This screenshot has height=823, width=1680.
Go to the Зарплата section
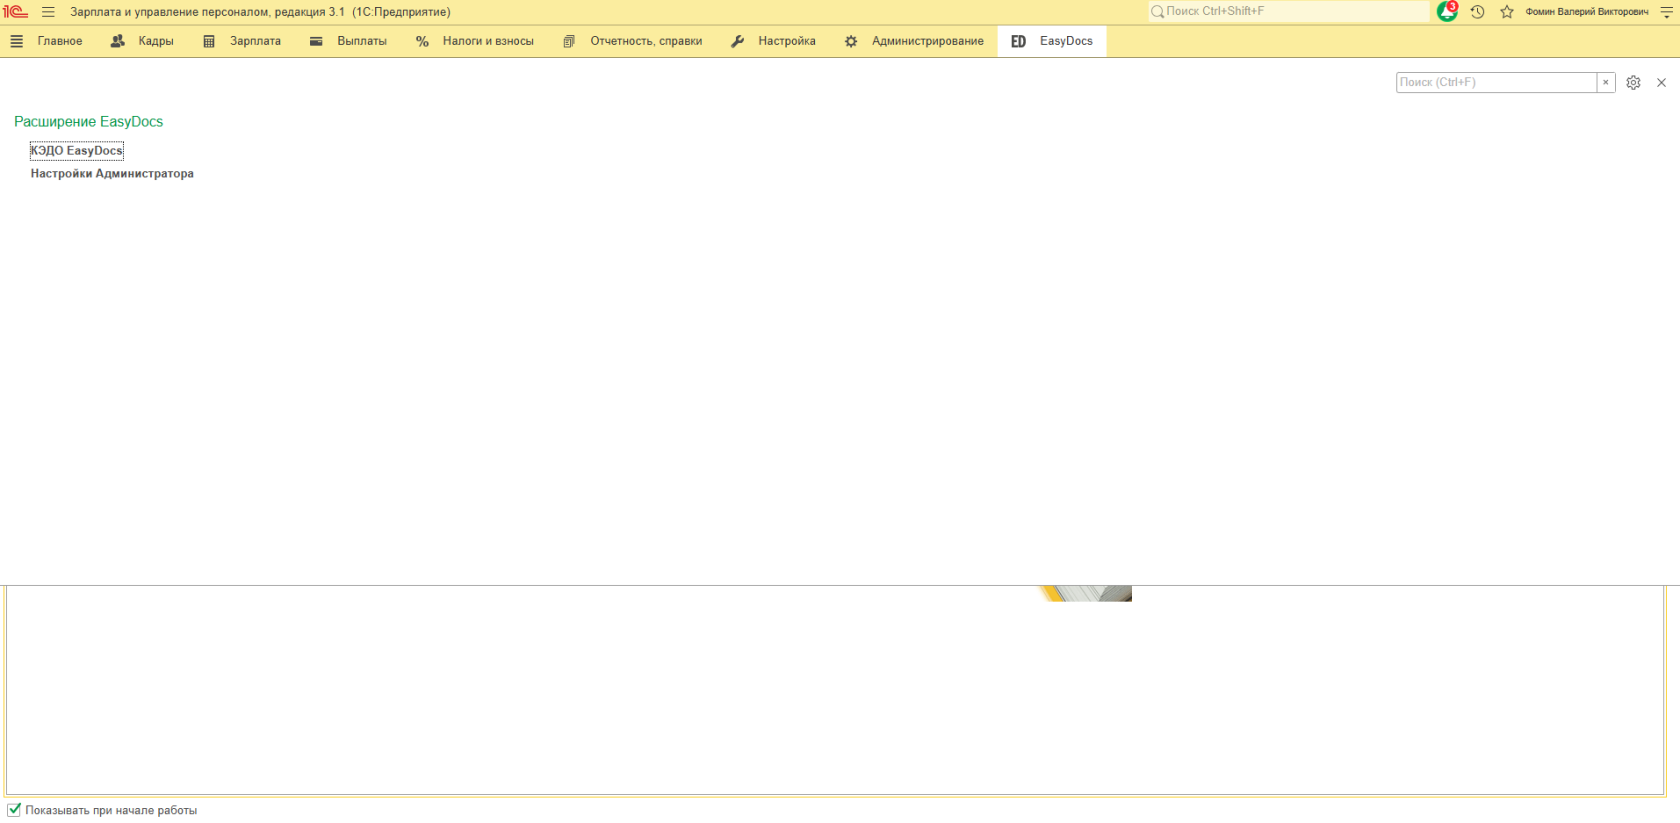pyautogui.click(x=242, y=41)
